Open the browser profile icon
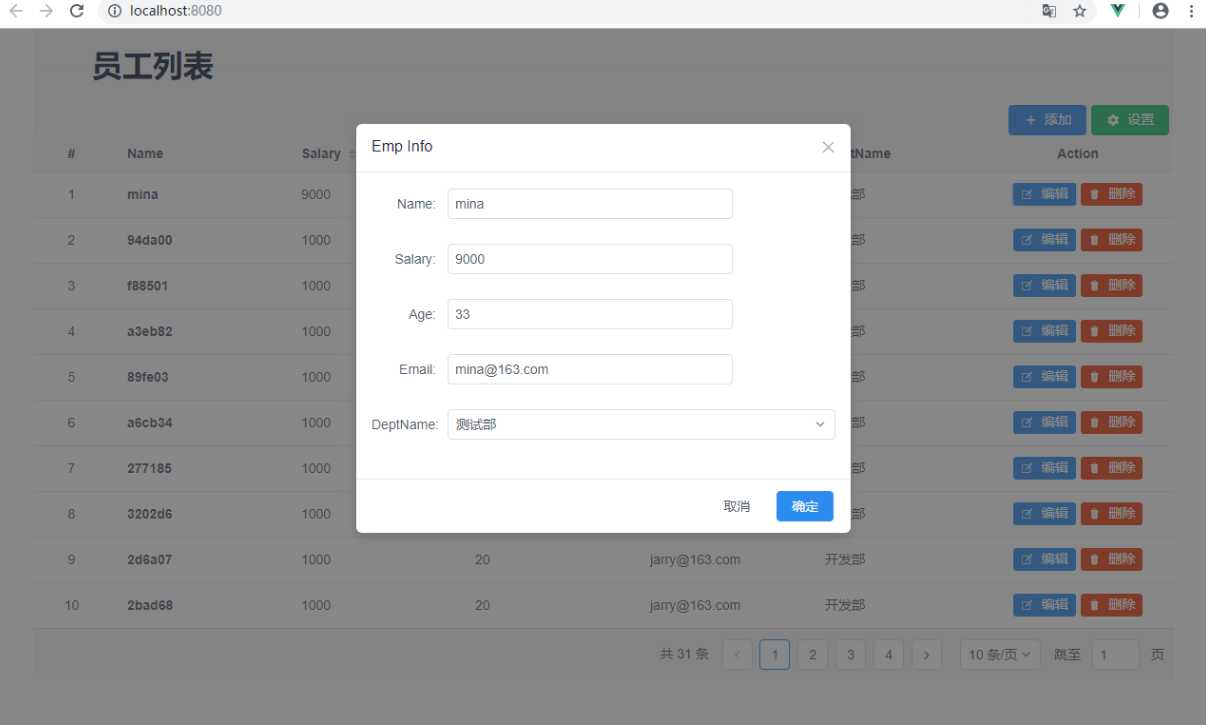This screenshot has height=725, width=1206. click(1160, 11)
